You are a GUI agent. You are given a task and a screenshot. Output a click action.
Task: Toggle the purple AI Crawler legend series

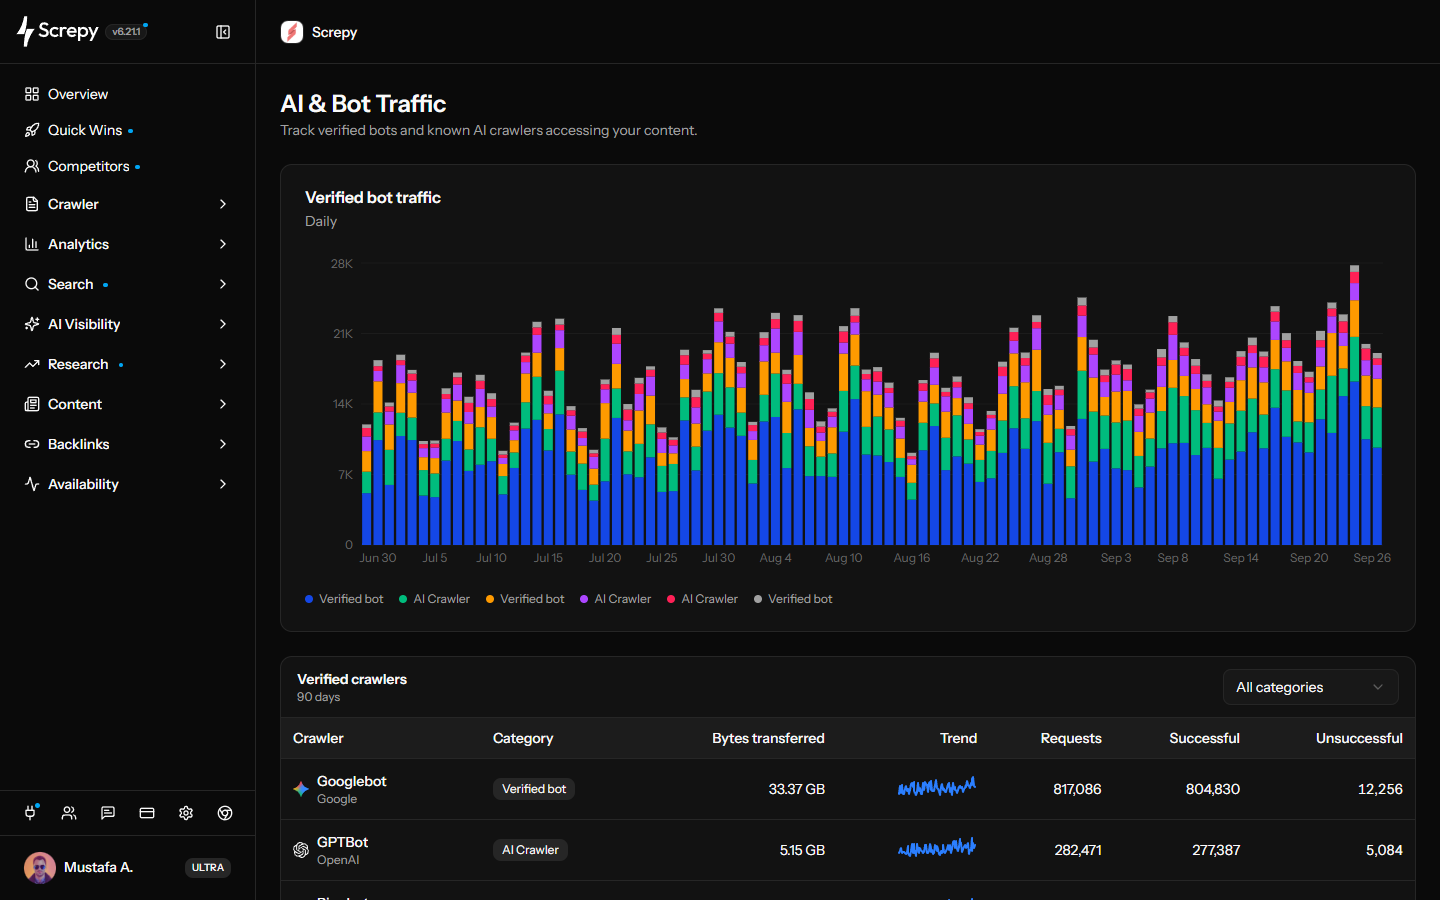click(x=615, y=599)
